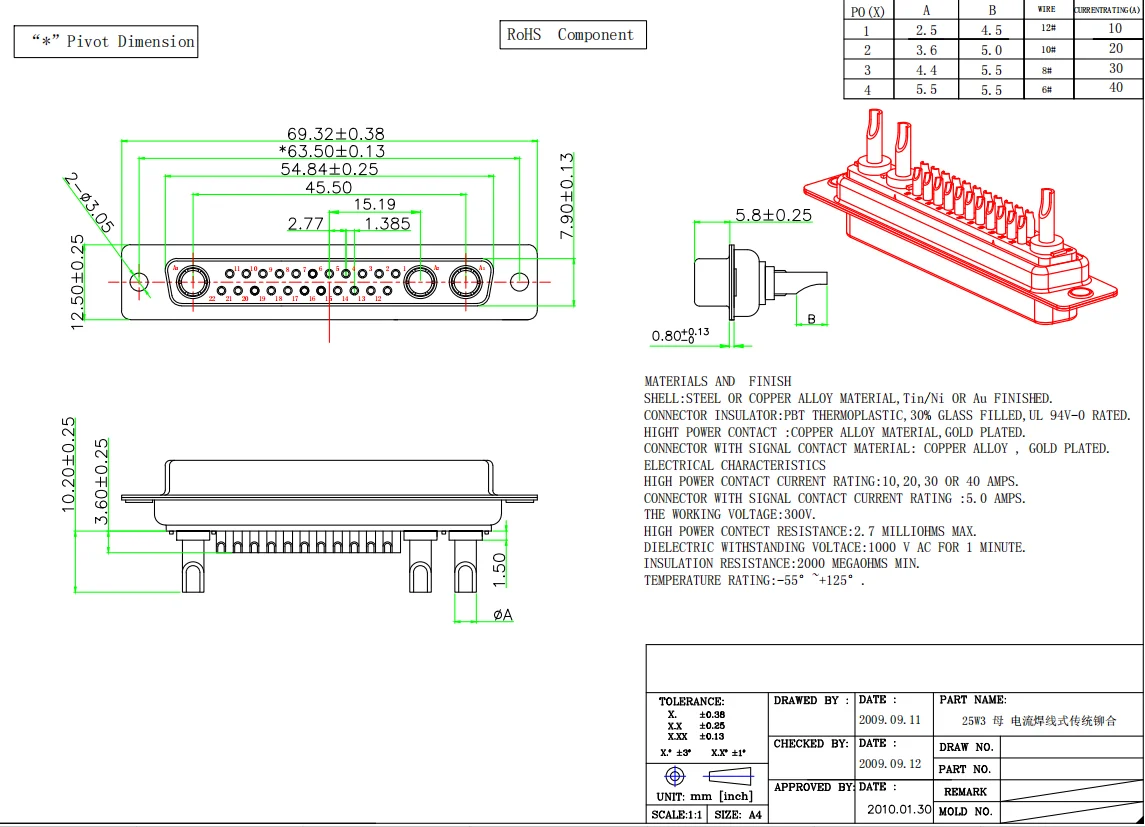Image resolution: width=1145 pixels, height=827 pixels.
Task: Click the approved date 2010.01.30 field
Action: (898, 809)
